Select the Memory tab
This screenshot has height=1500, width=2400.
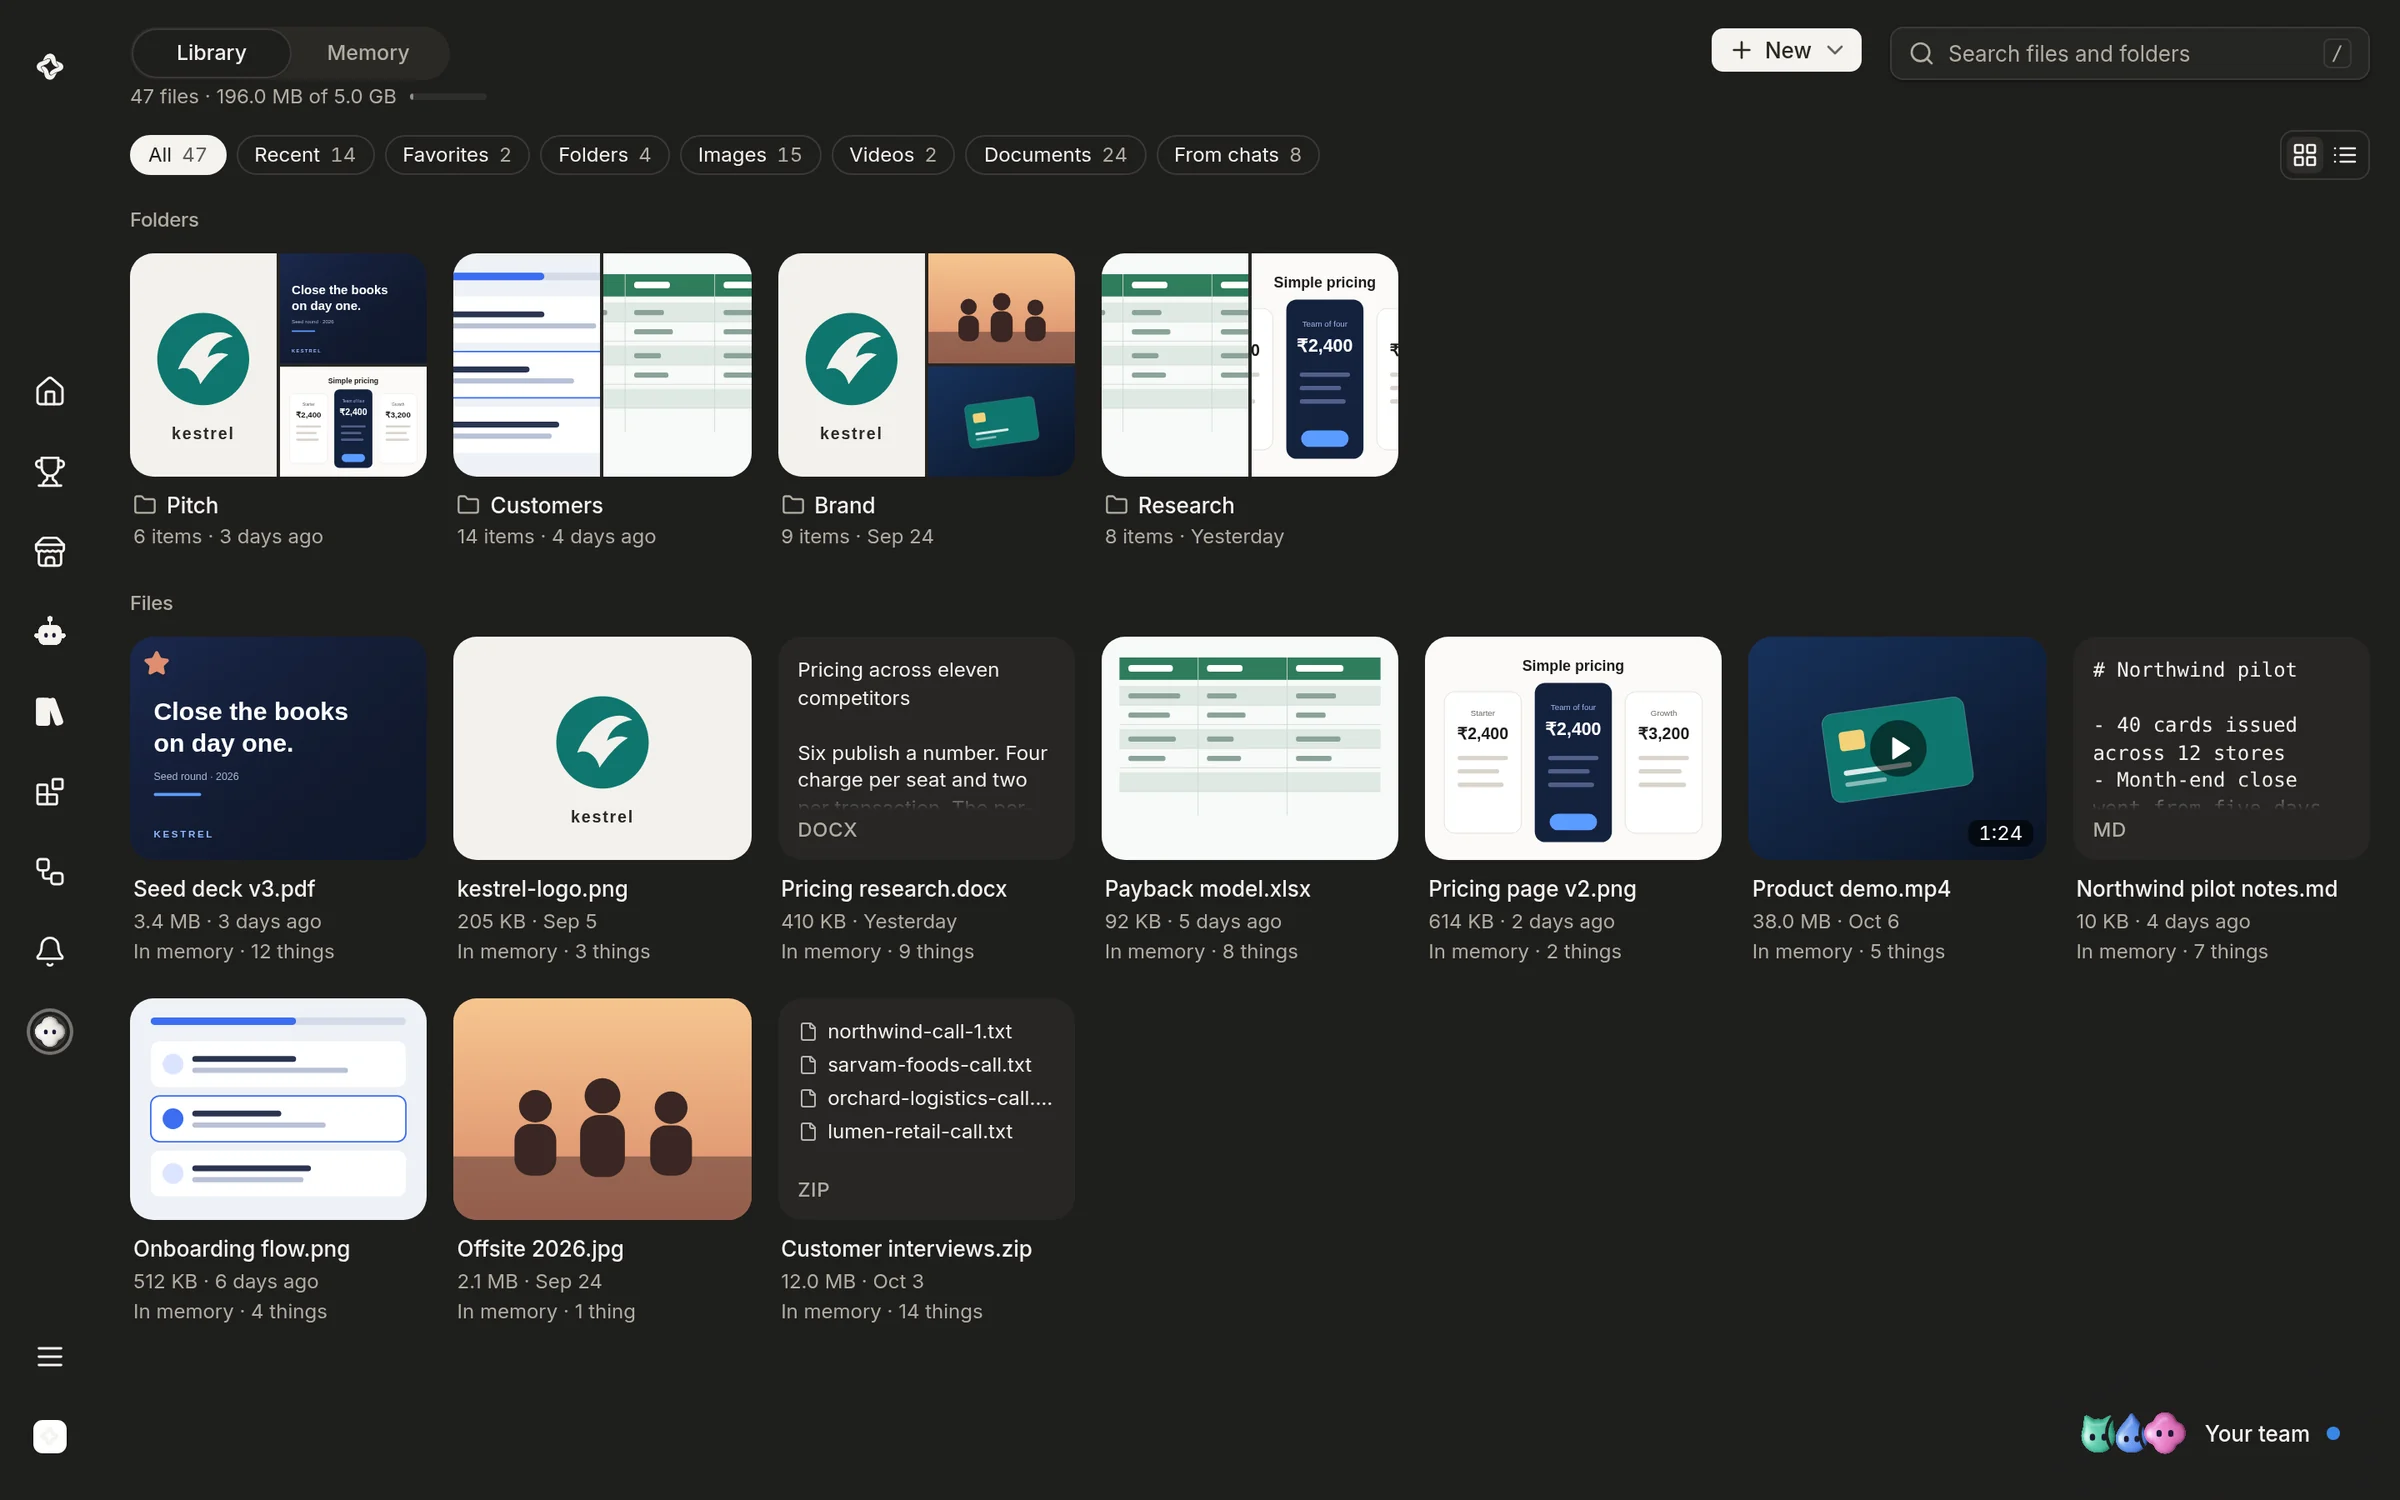(x=368, y=53)
